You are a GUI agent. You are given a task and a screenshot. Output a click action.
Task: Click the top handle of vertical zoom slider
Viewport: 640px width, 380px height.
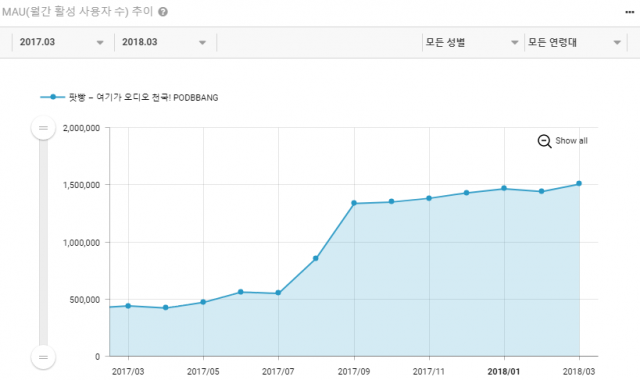(x=43, y=128)
